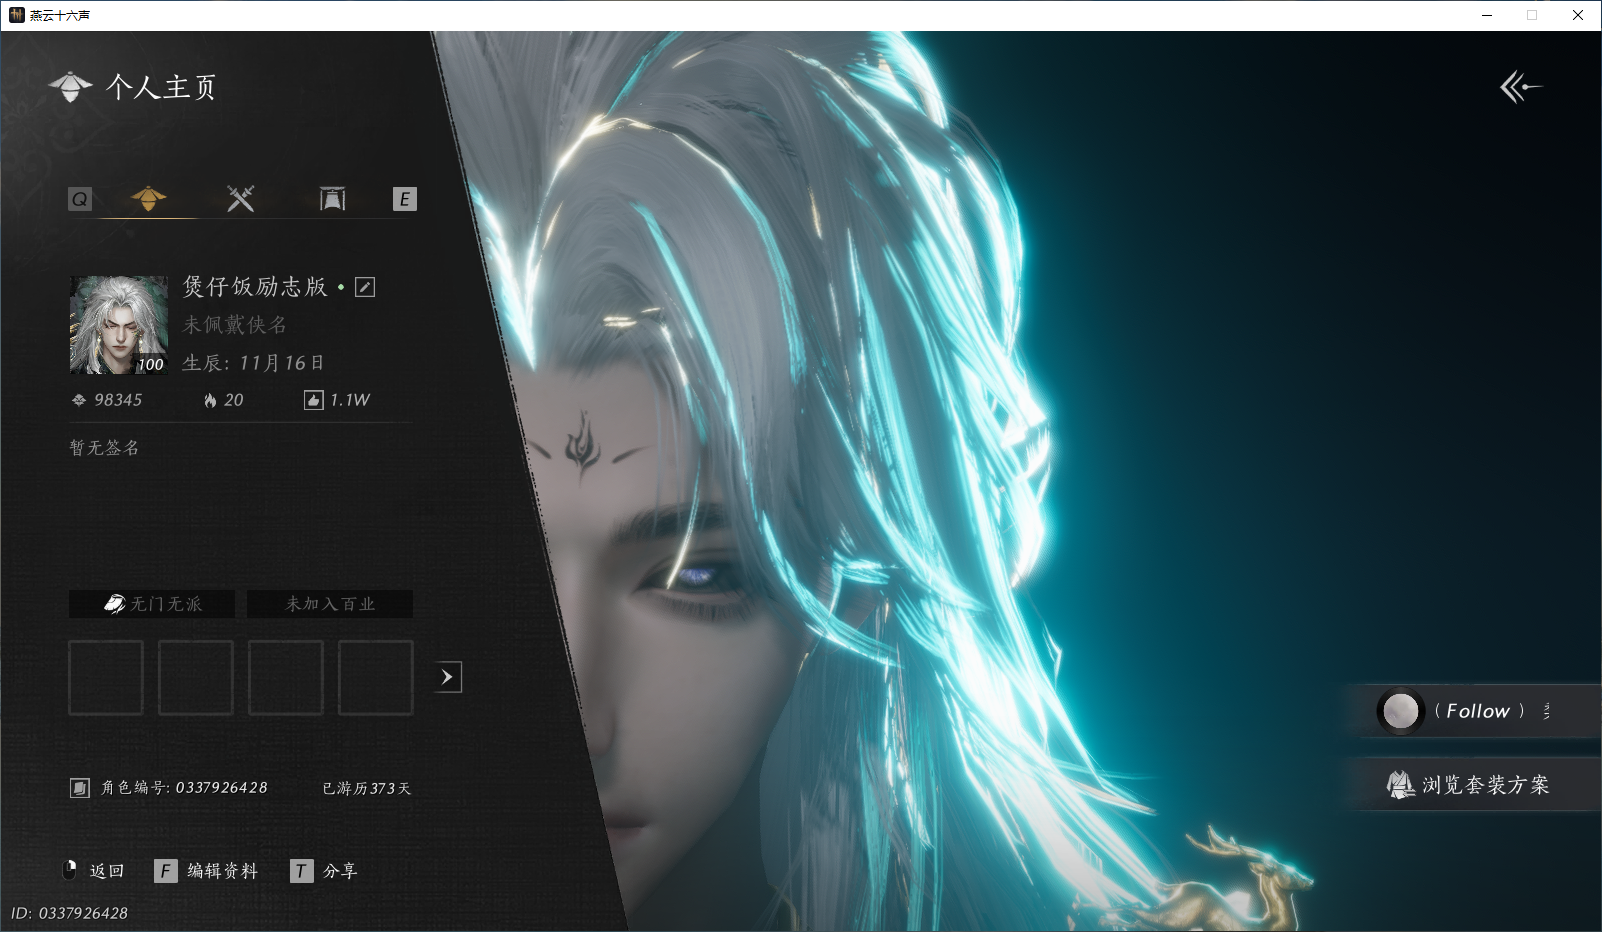Edit the character name with pencil icon
This screenshot has width=1602, height=932.
[365, 287]
